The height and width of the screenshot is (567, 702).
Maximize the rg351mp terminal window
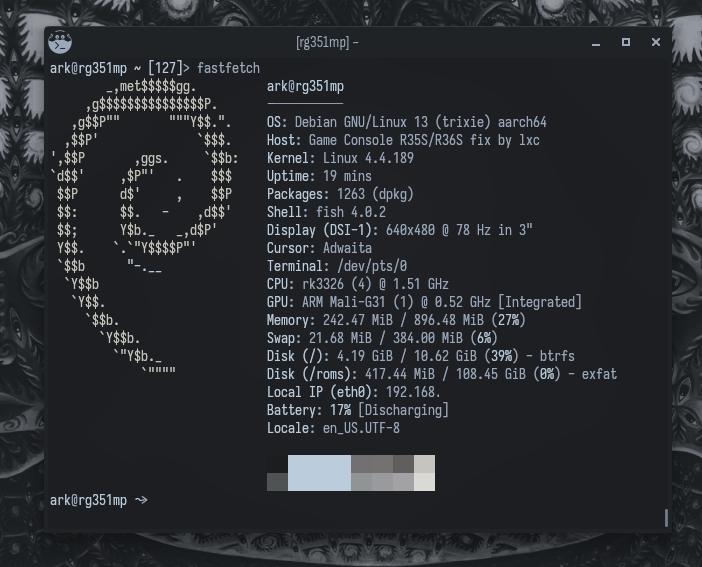click(626, 42)
